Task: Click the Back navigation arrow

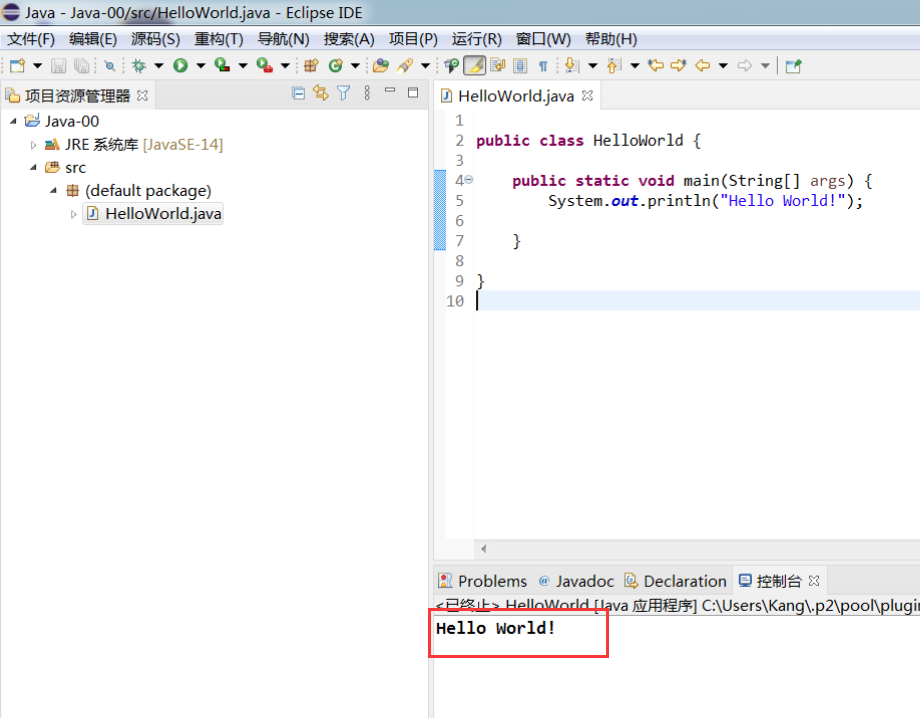Action: point(703,66)
